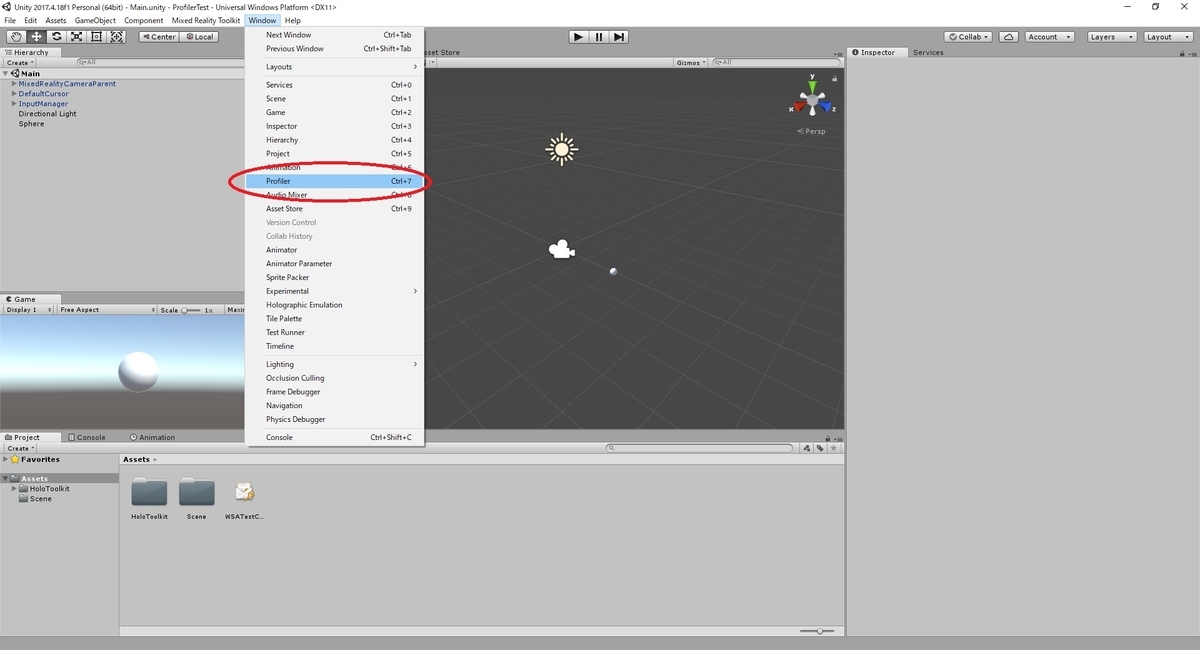Open the Display 1 dropdown in Game view
This screenshot has width=1200, height=650.
point(28,310)
